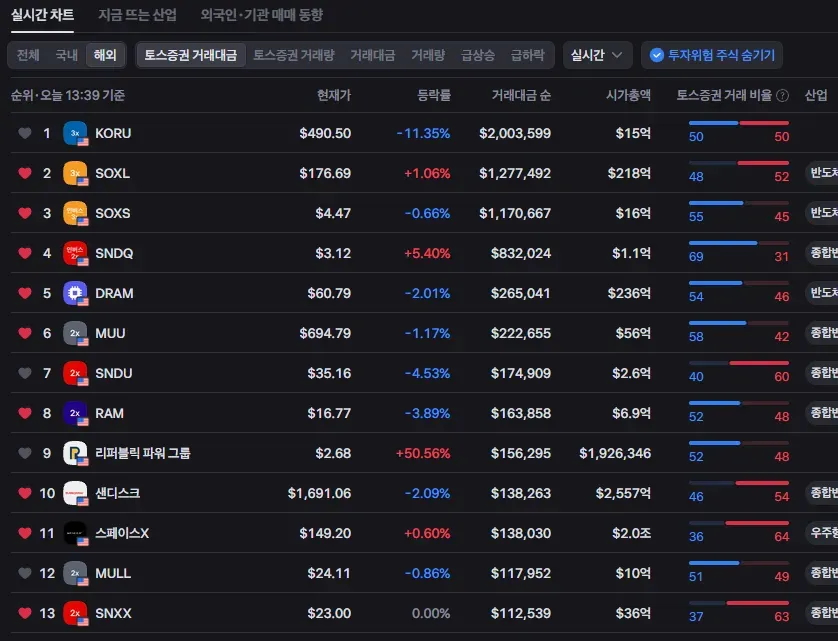
Task: Open the 실시간 period dropdown
Action: [598, 55]
